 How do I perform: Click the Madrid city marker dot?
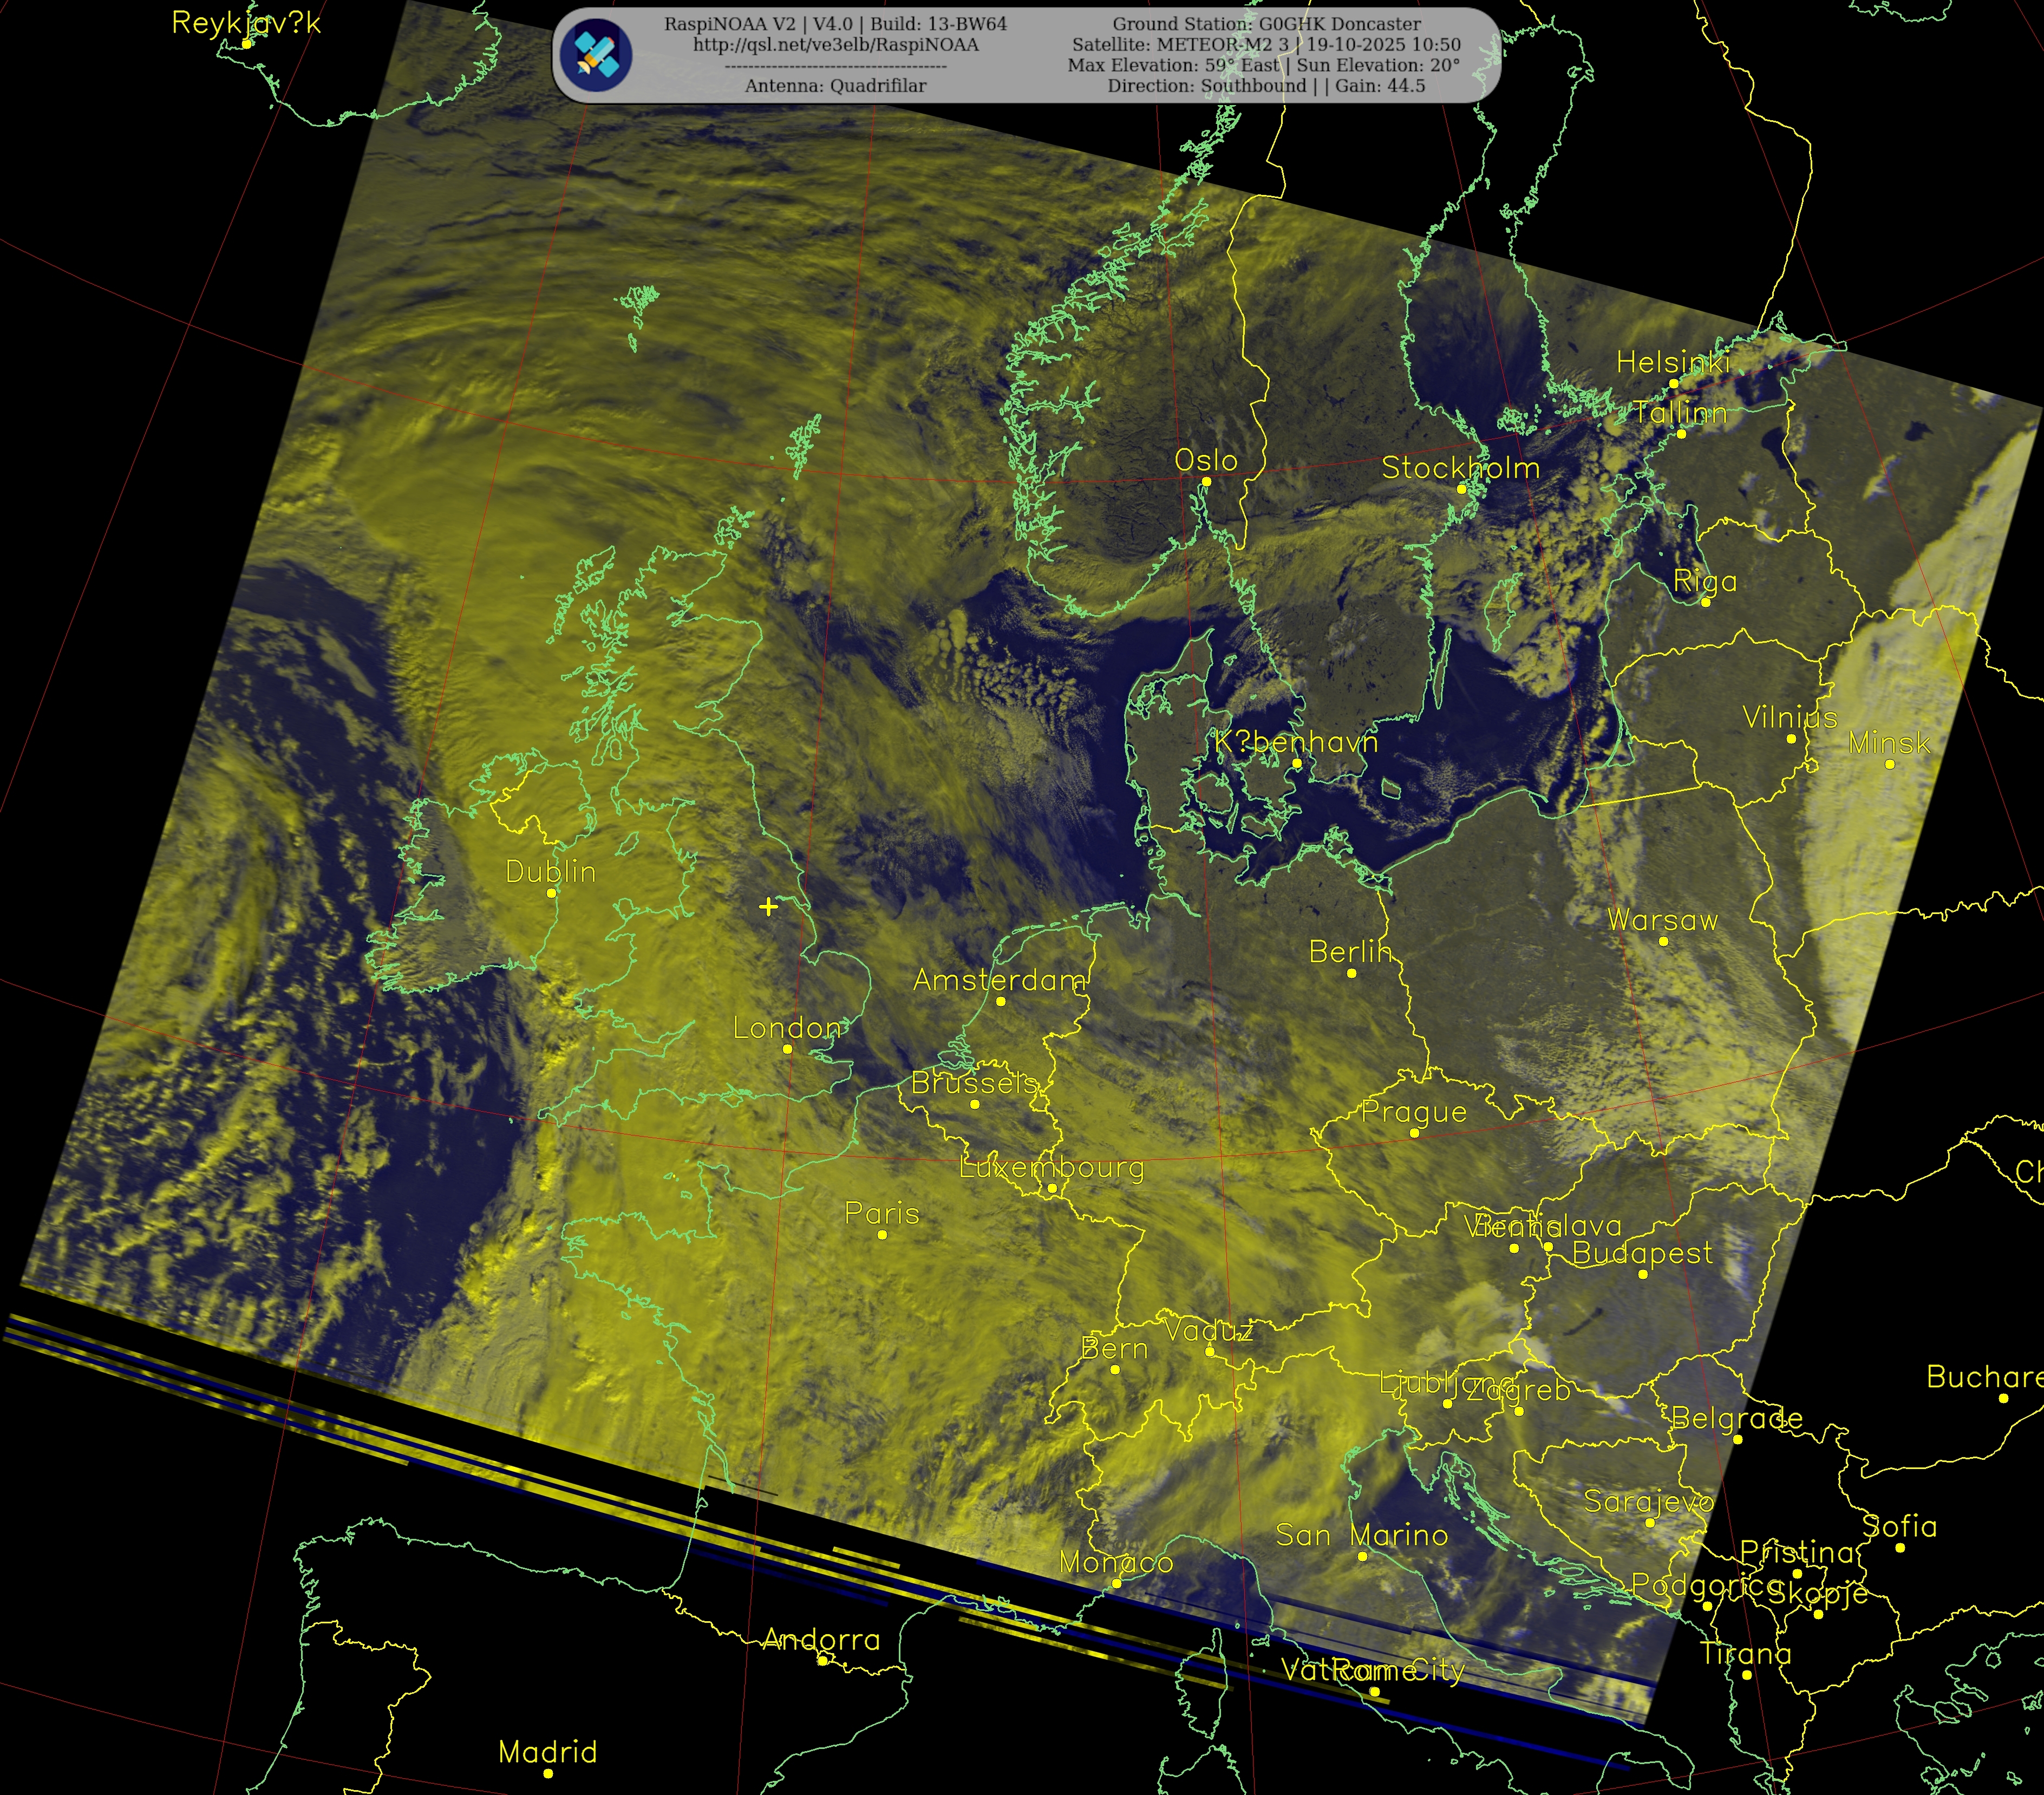548,1773
